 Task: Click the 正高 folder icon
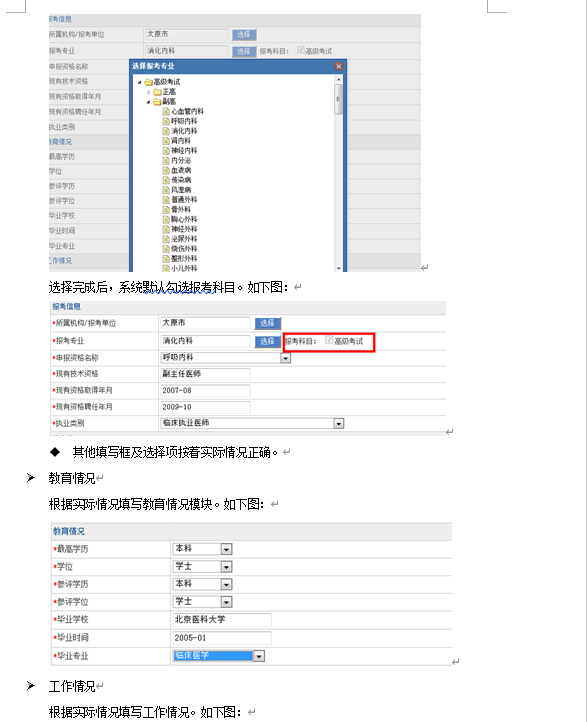[157, 92]
